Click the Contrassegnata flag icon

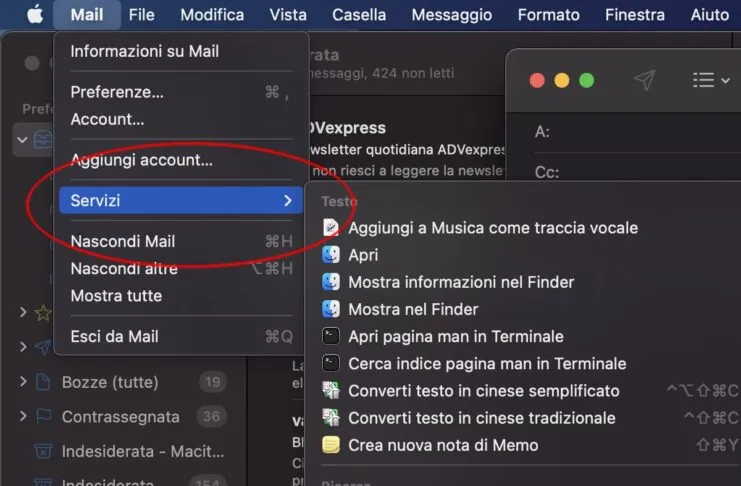tap(43, 417)
